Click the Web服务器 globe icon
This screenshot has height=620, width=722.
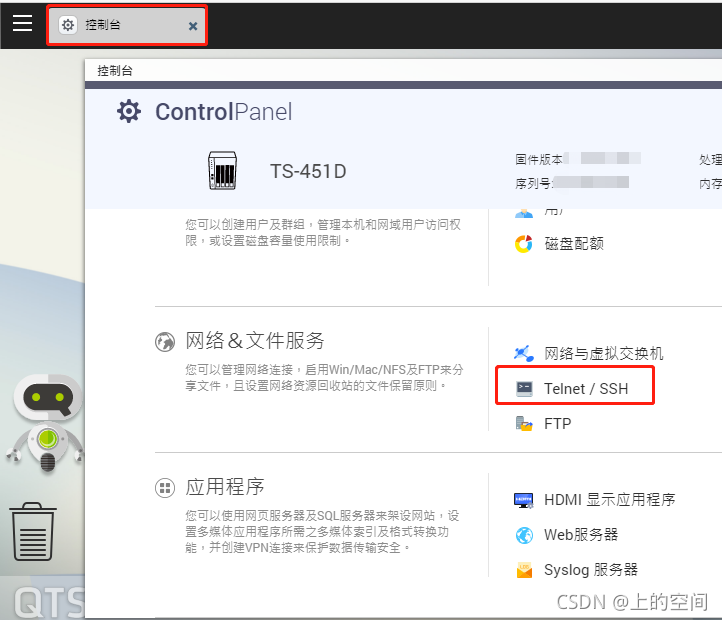pyautogui.click(x=524, y=535)
